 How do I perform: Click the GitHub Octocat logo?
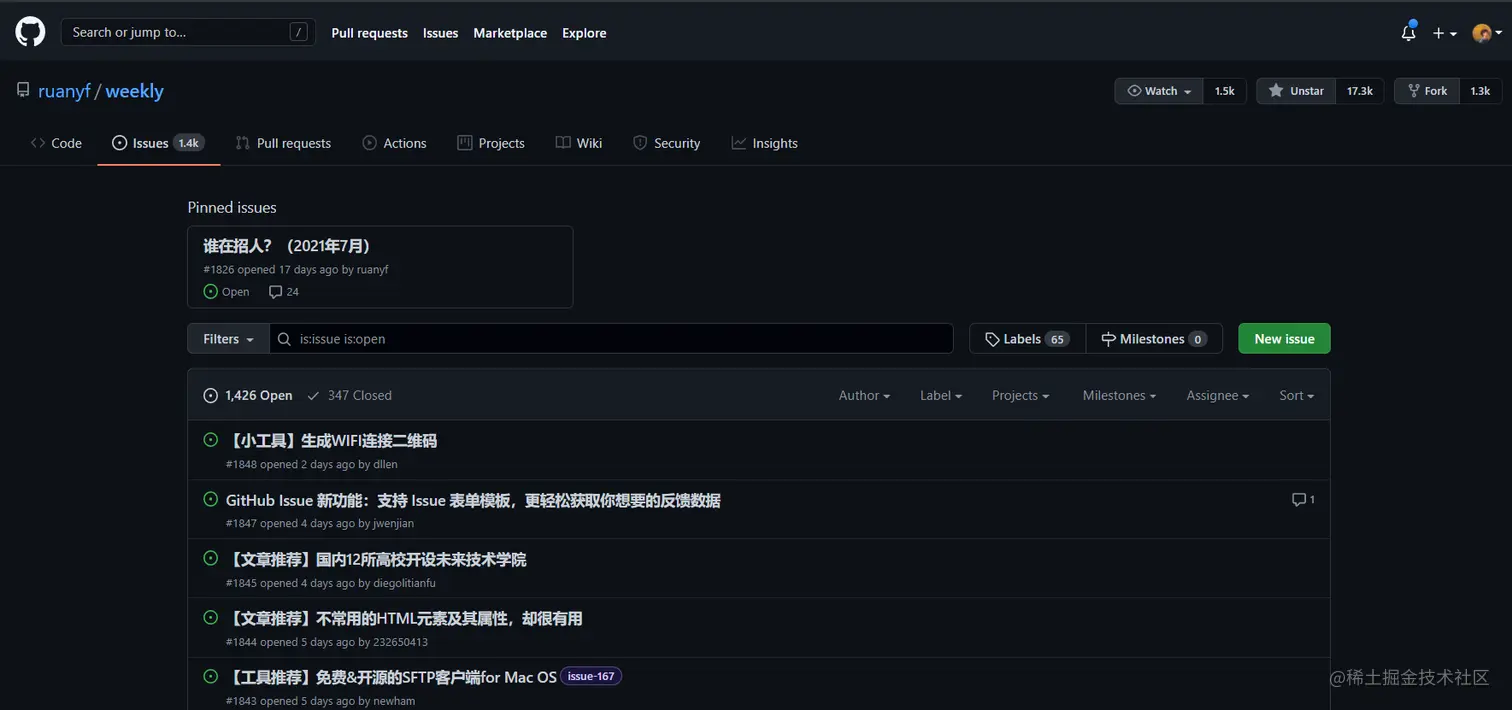click(x=30, y=32)
